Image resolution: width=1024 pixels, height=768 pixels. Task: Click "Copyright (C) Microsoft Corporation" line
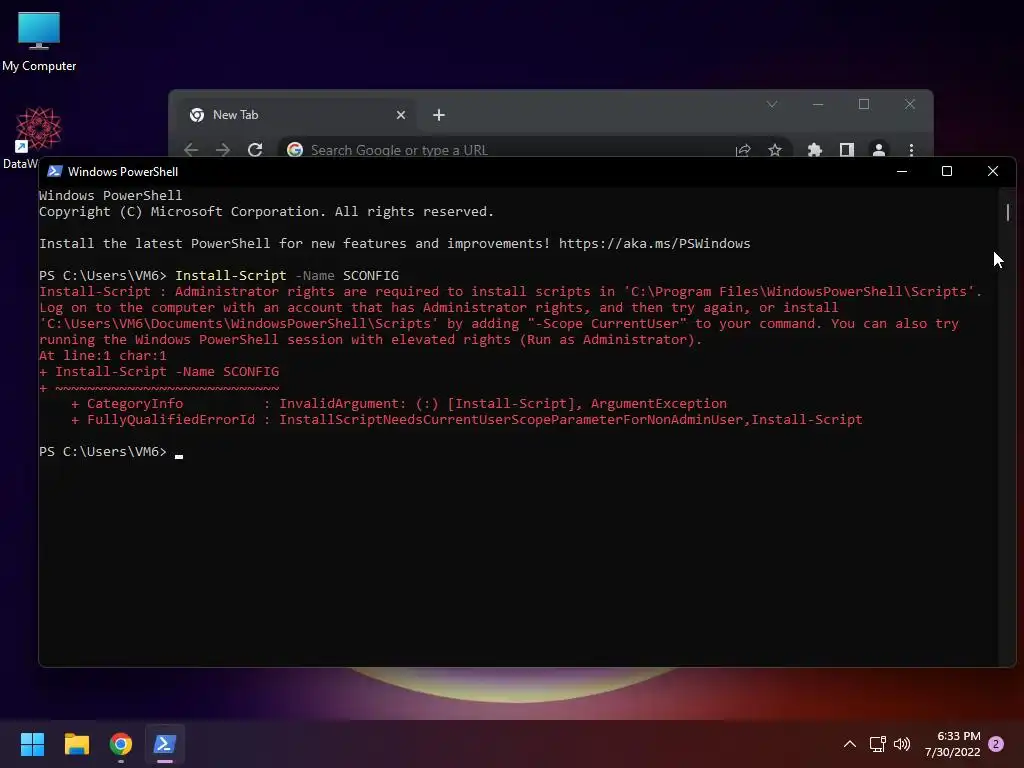point(266,212)
